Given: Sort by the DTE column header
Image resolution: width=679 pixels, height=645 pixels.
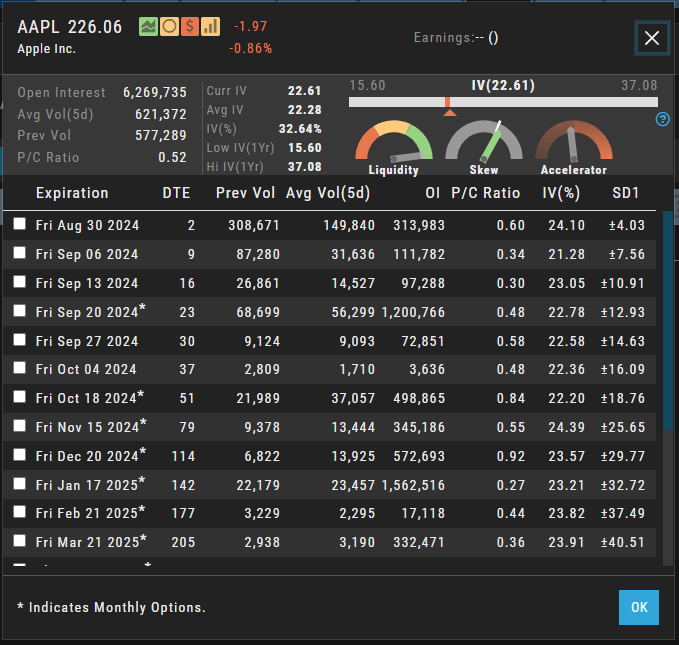Looking at the screenshot, I should 176,193.
